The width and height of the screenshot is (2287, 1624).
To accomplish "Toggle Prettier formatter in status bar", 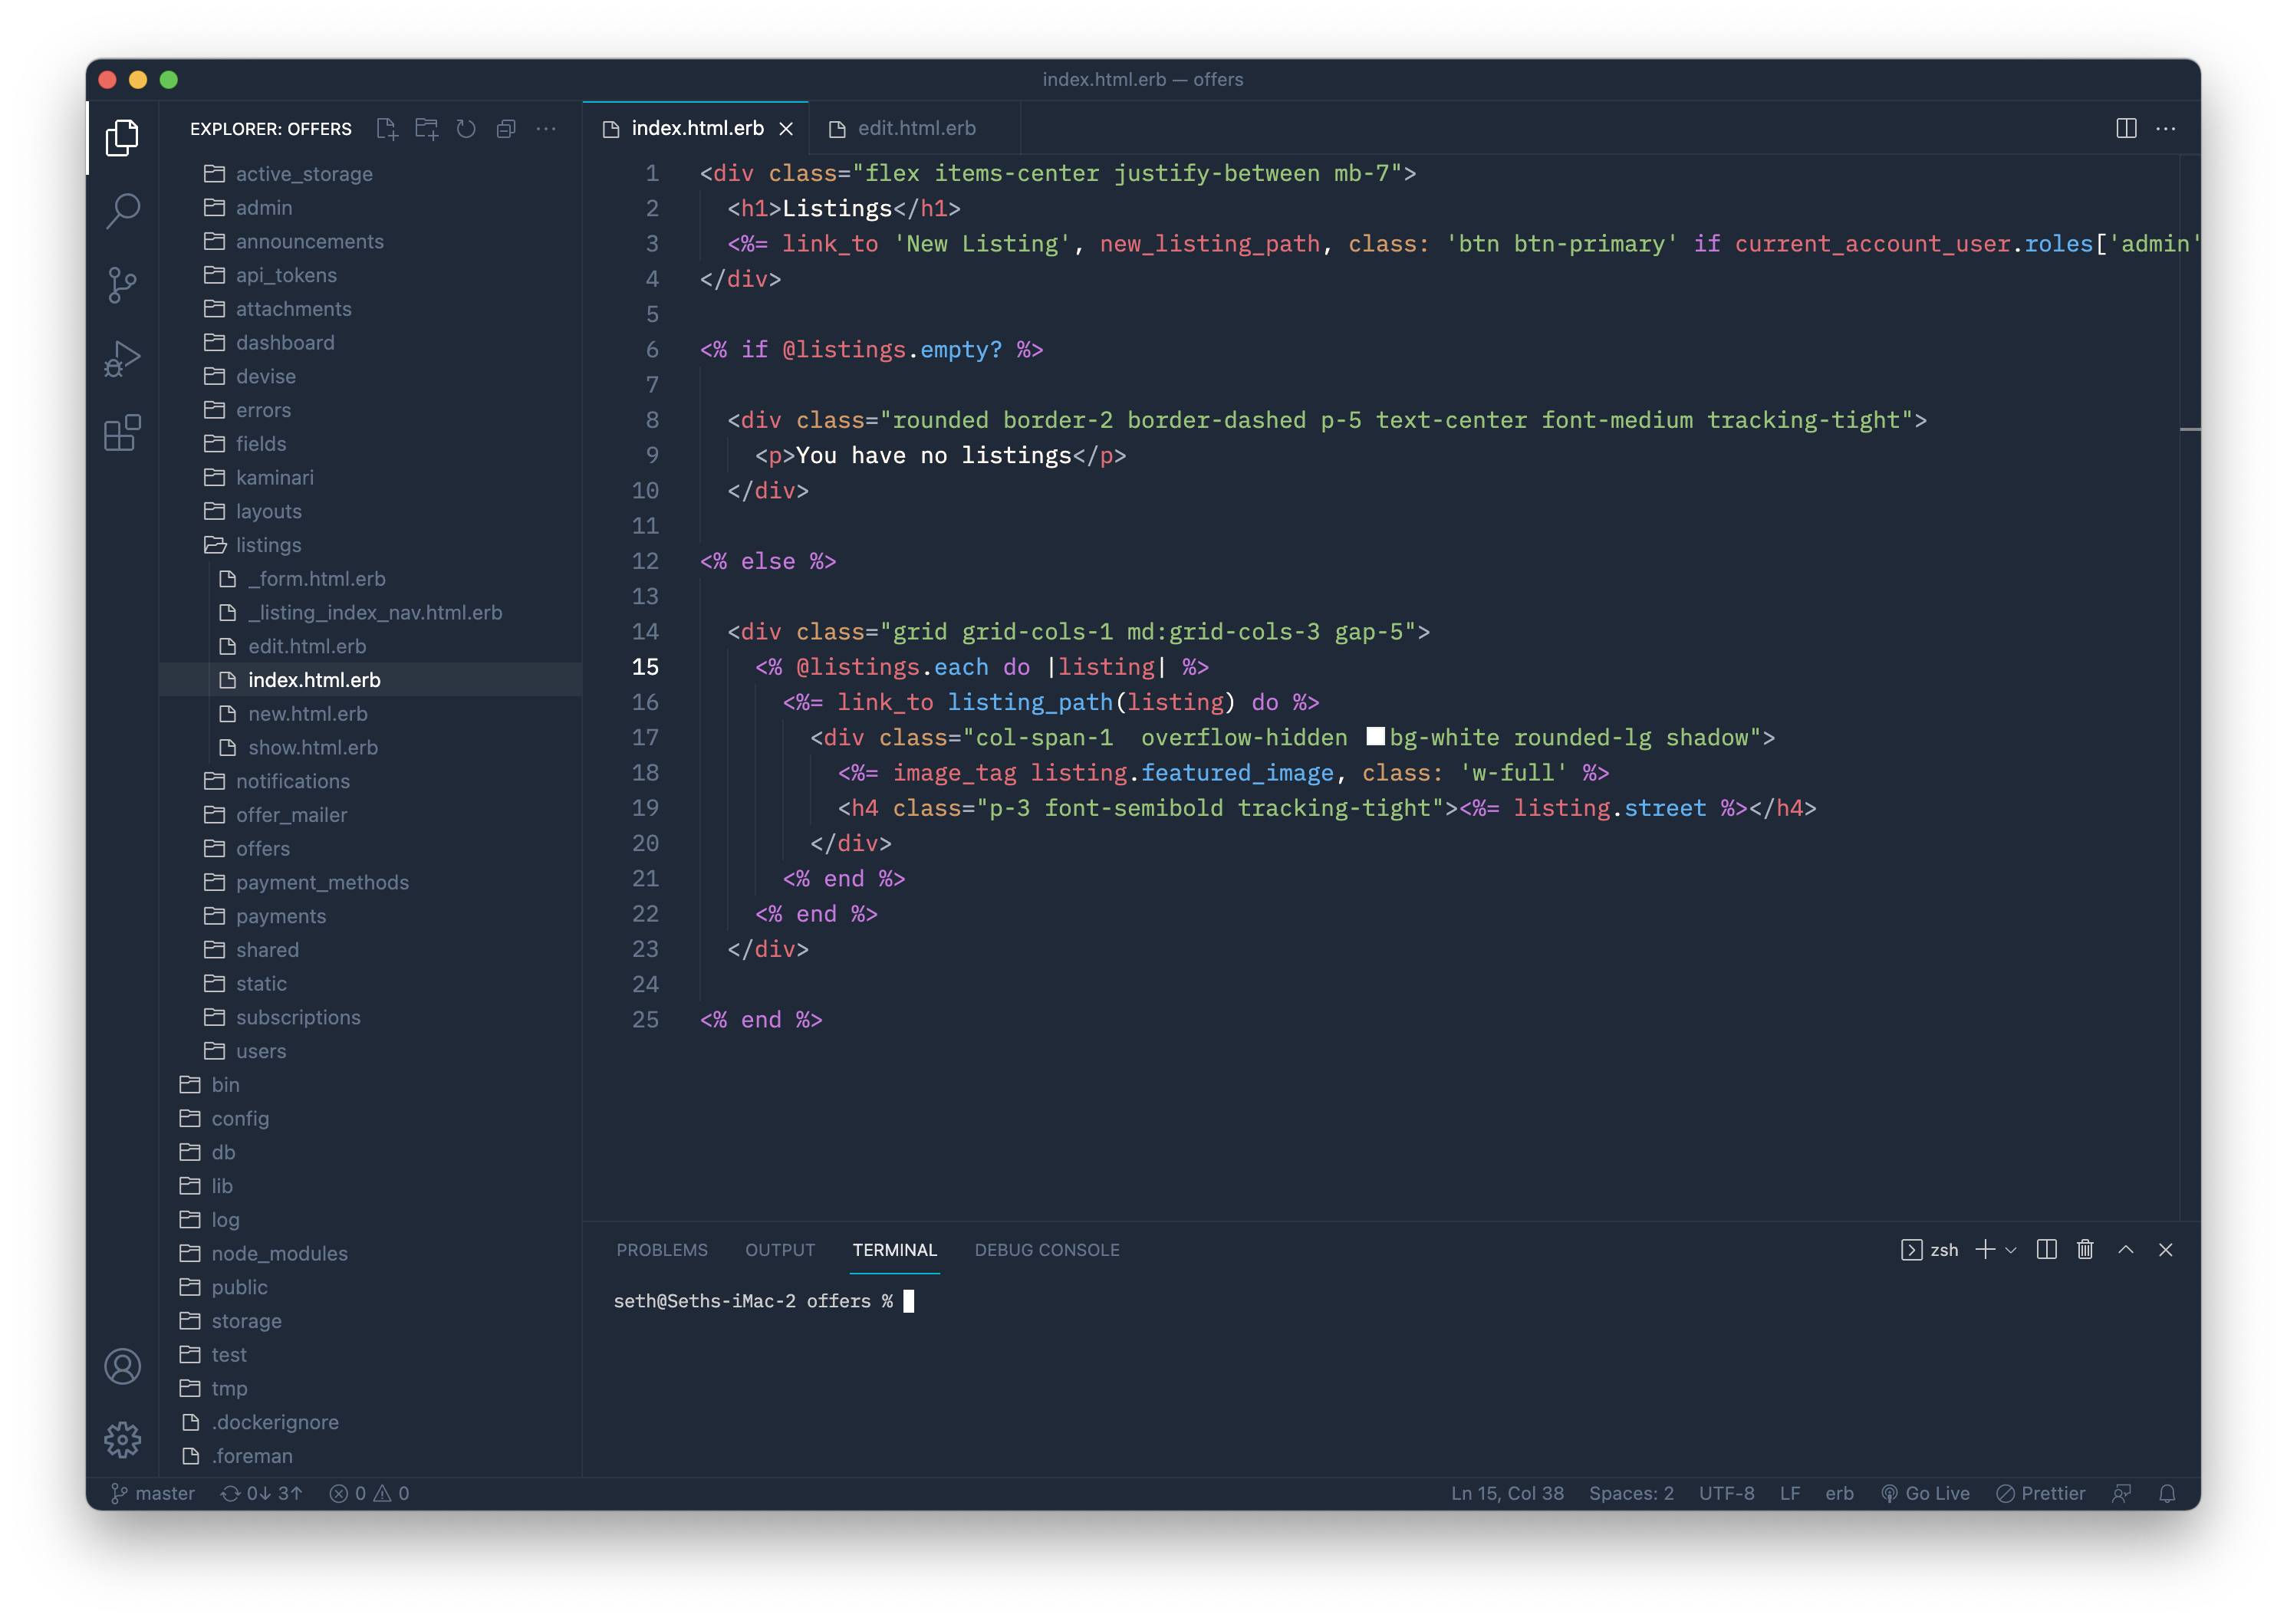I will click(x=2040, y=1493).
